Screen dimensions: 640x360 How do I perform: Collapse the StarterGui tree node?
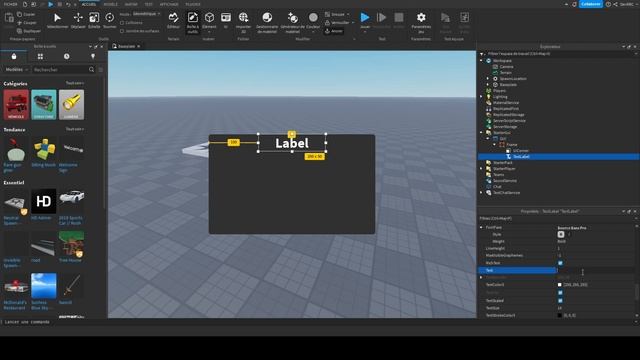tap(481, 133)
